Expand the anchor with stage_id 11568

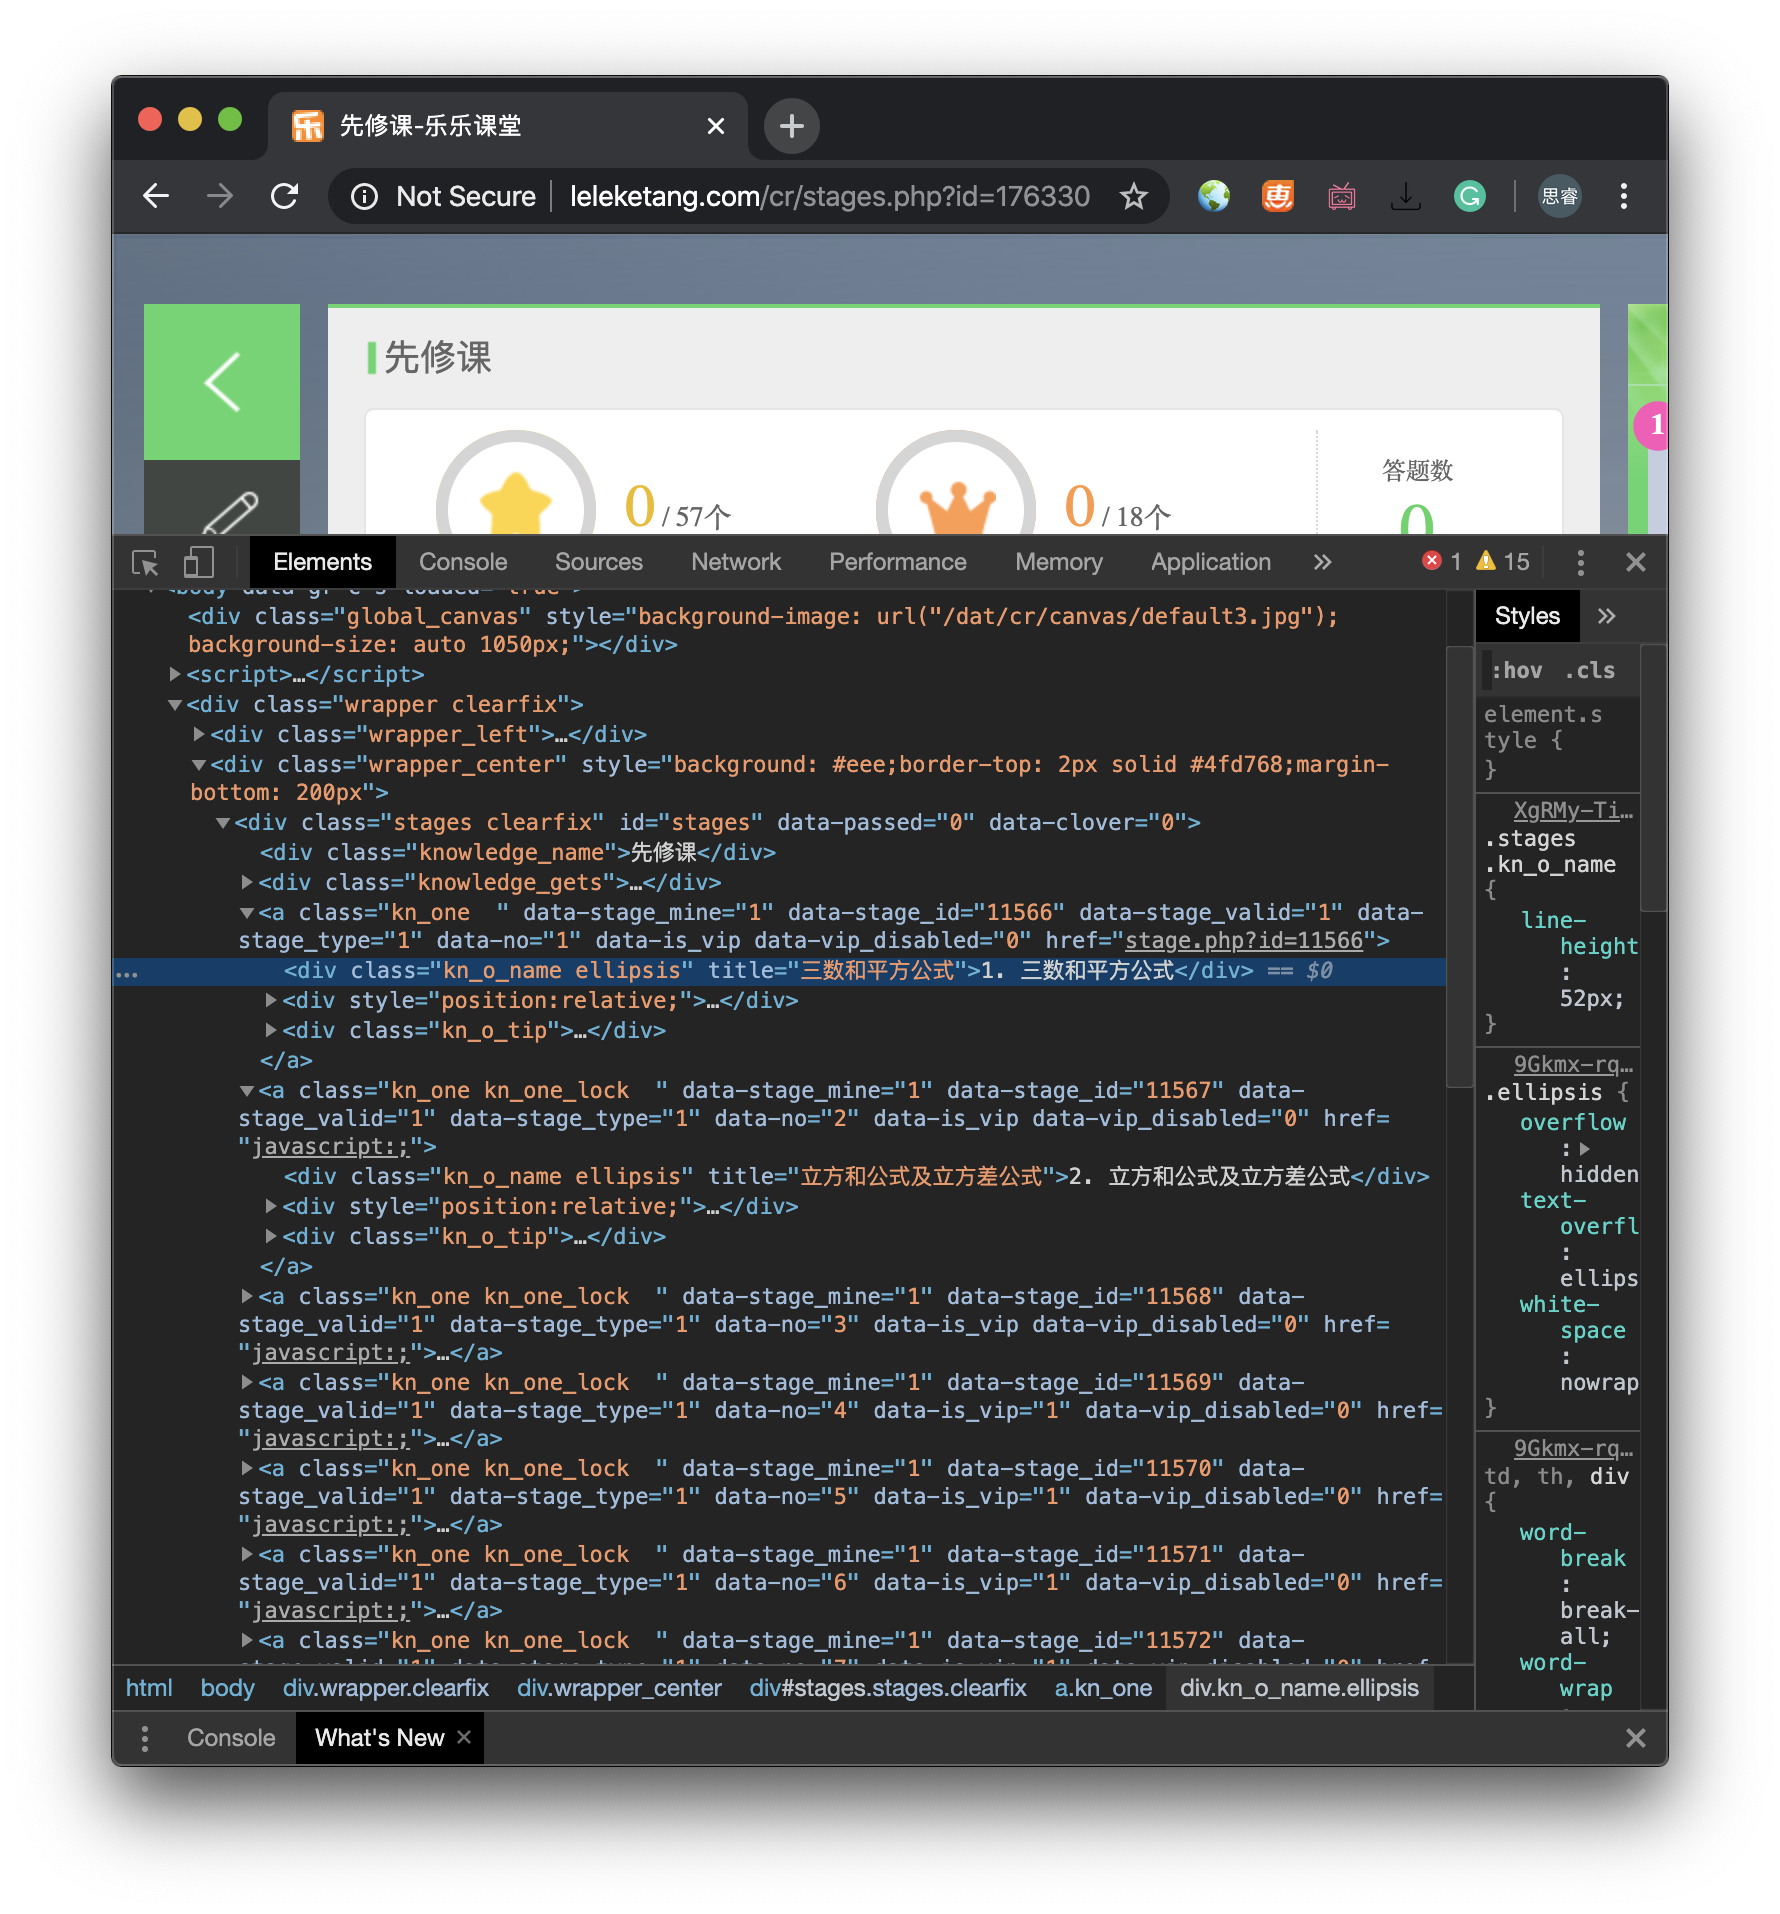click(x=247, y=1296)
